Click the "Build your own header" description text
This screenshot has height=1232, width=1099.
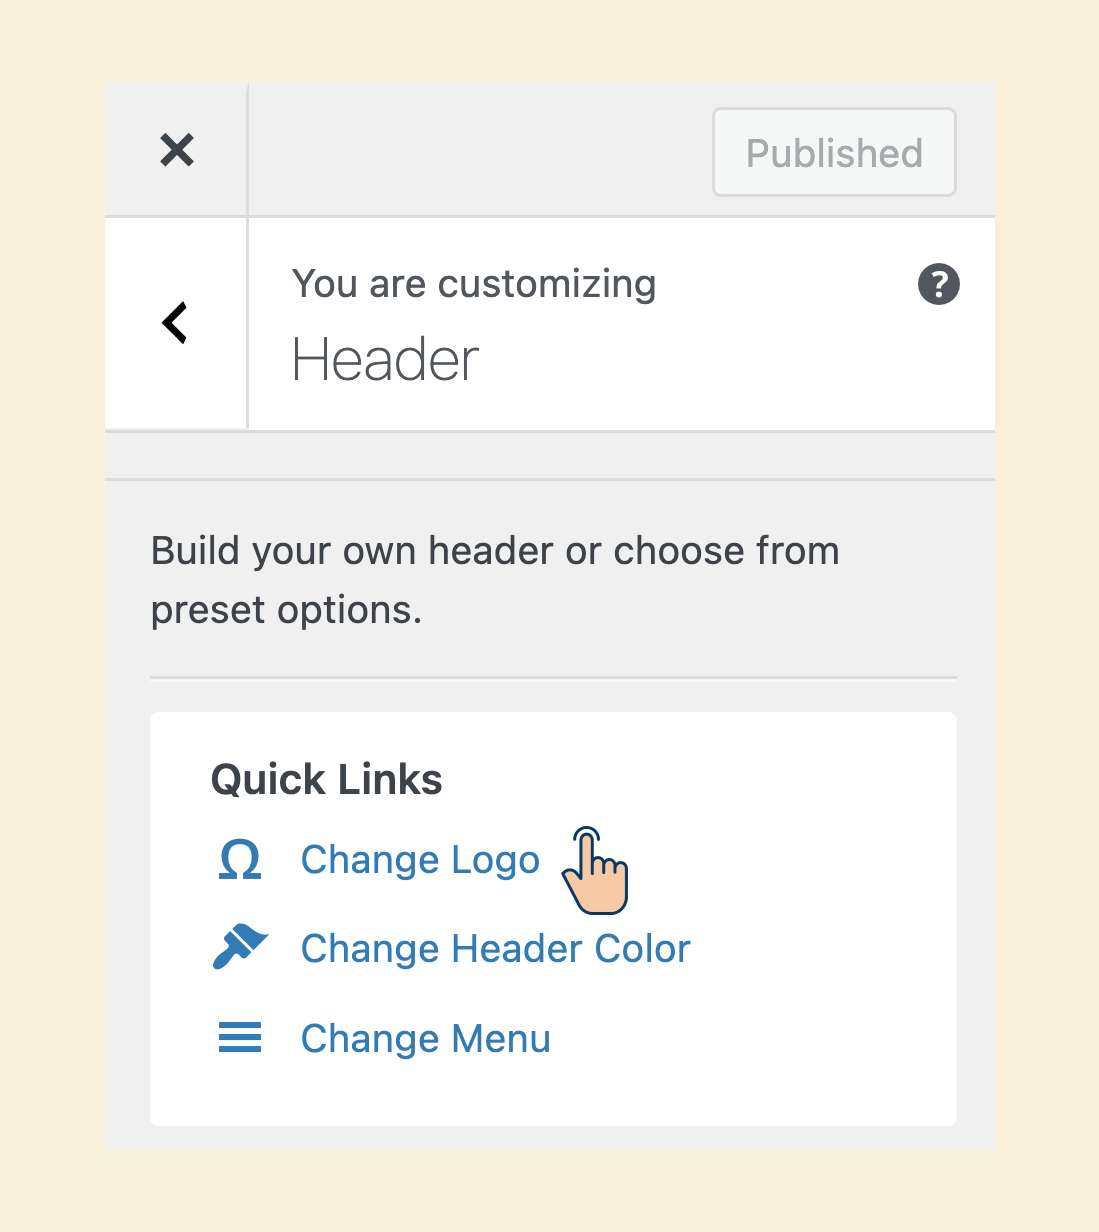pos(495,580)
